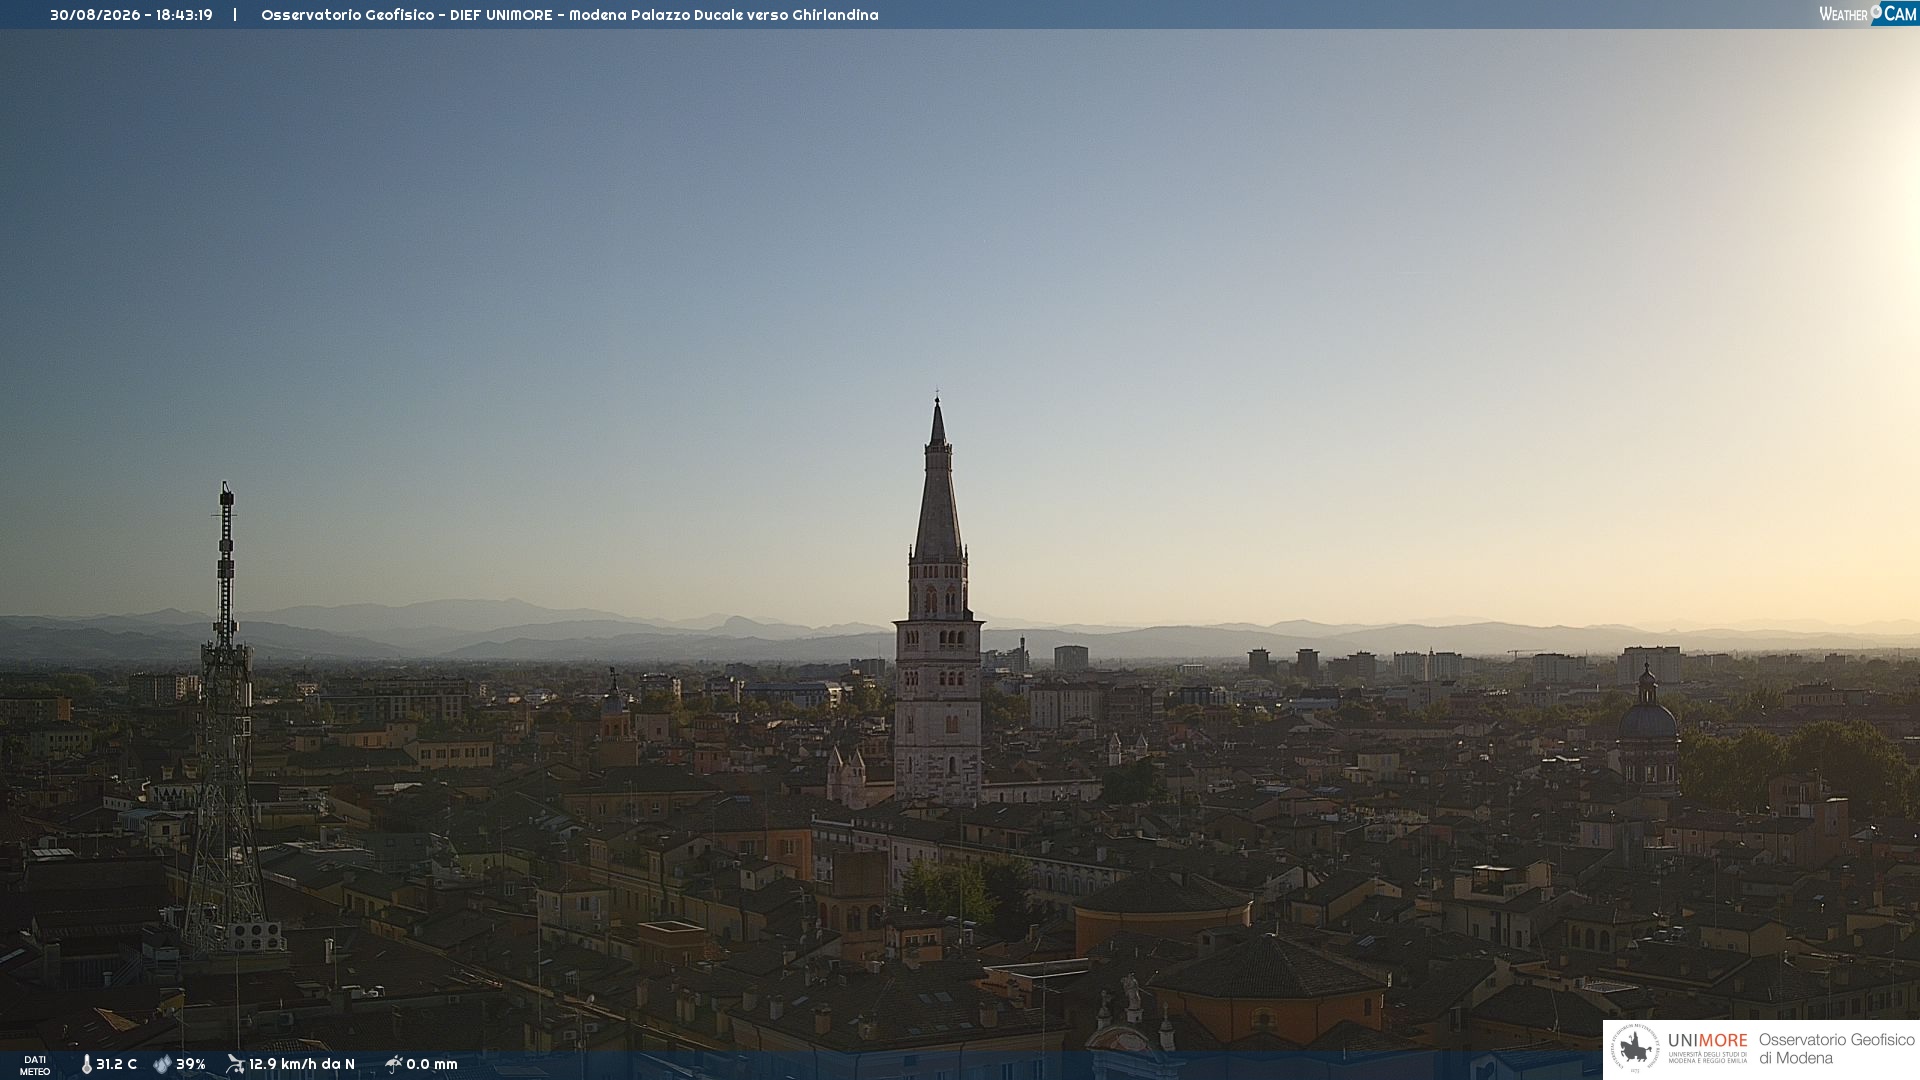Click the UNIMORE circular seal emblem
The image size is (1920, 1080).
click(x=1635, y=1049)
